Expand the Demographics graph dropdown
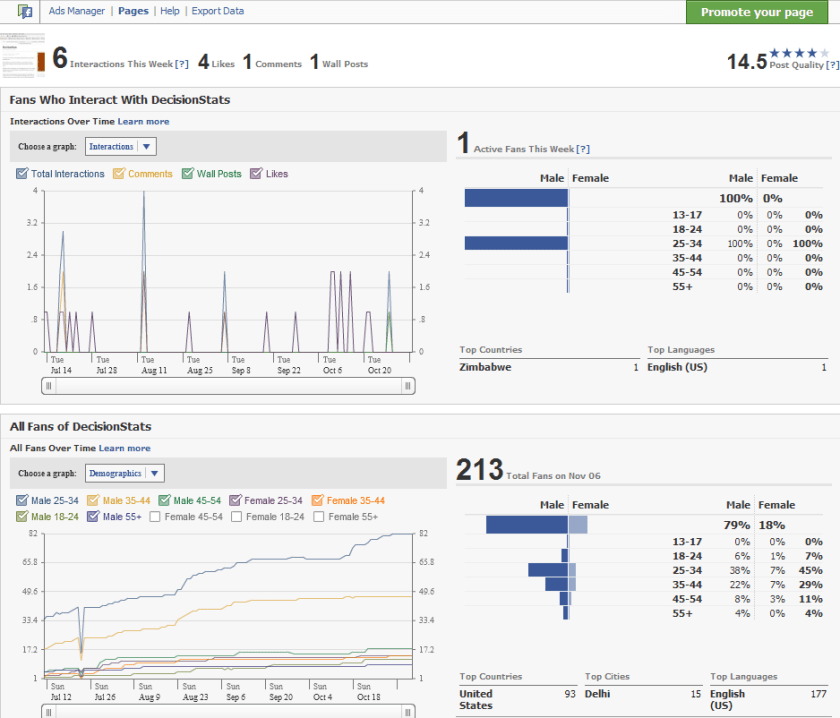This screenshot has height=718, width=840. 124,474
